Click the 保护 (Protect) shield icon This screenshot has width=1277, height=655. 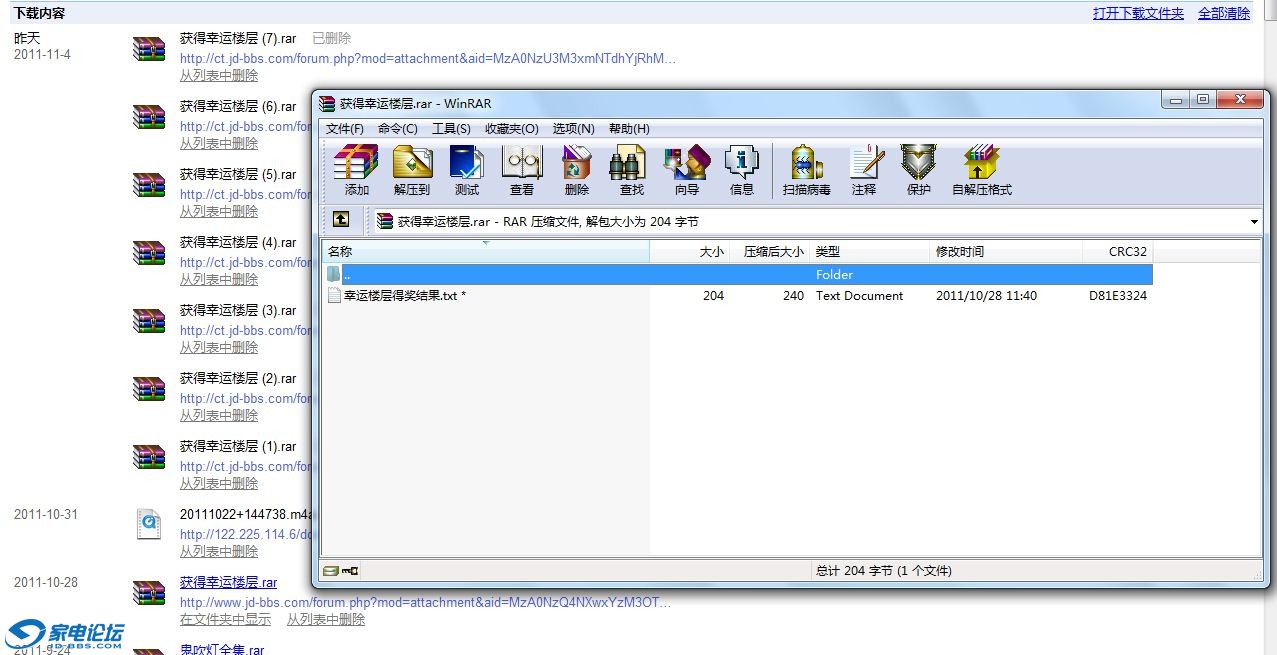[x=918, y=169]
